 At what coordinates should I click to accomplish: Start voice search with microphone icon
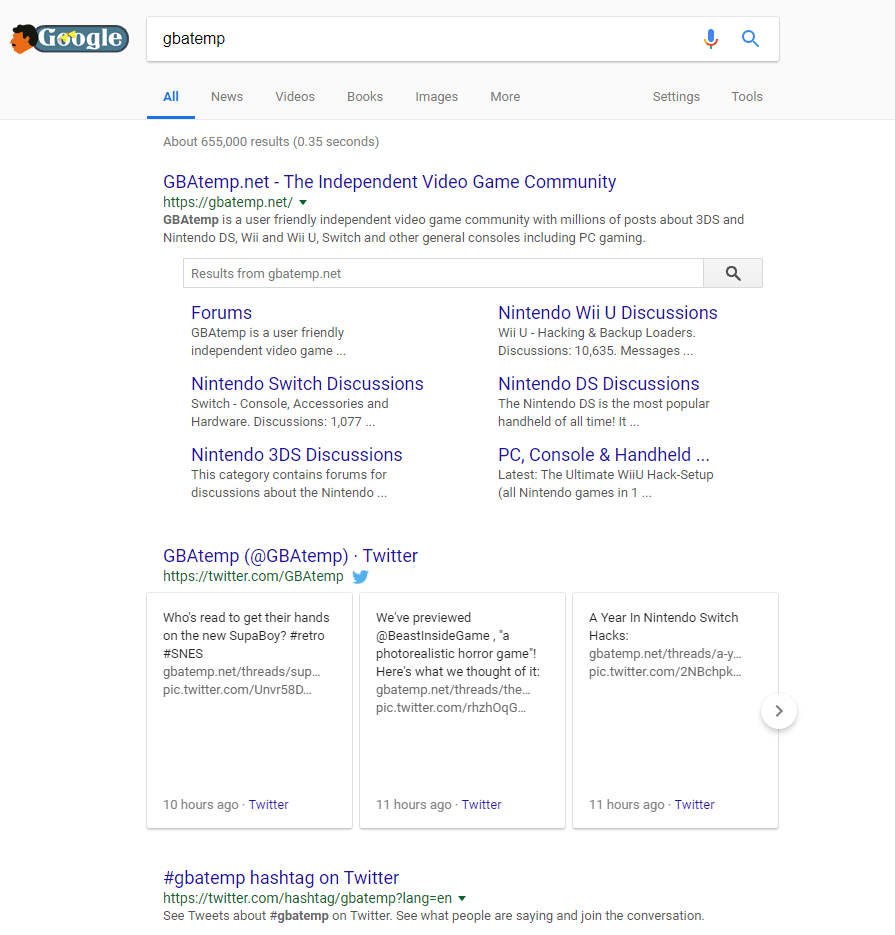coord(710,39)
